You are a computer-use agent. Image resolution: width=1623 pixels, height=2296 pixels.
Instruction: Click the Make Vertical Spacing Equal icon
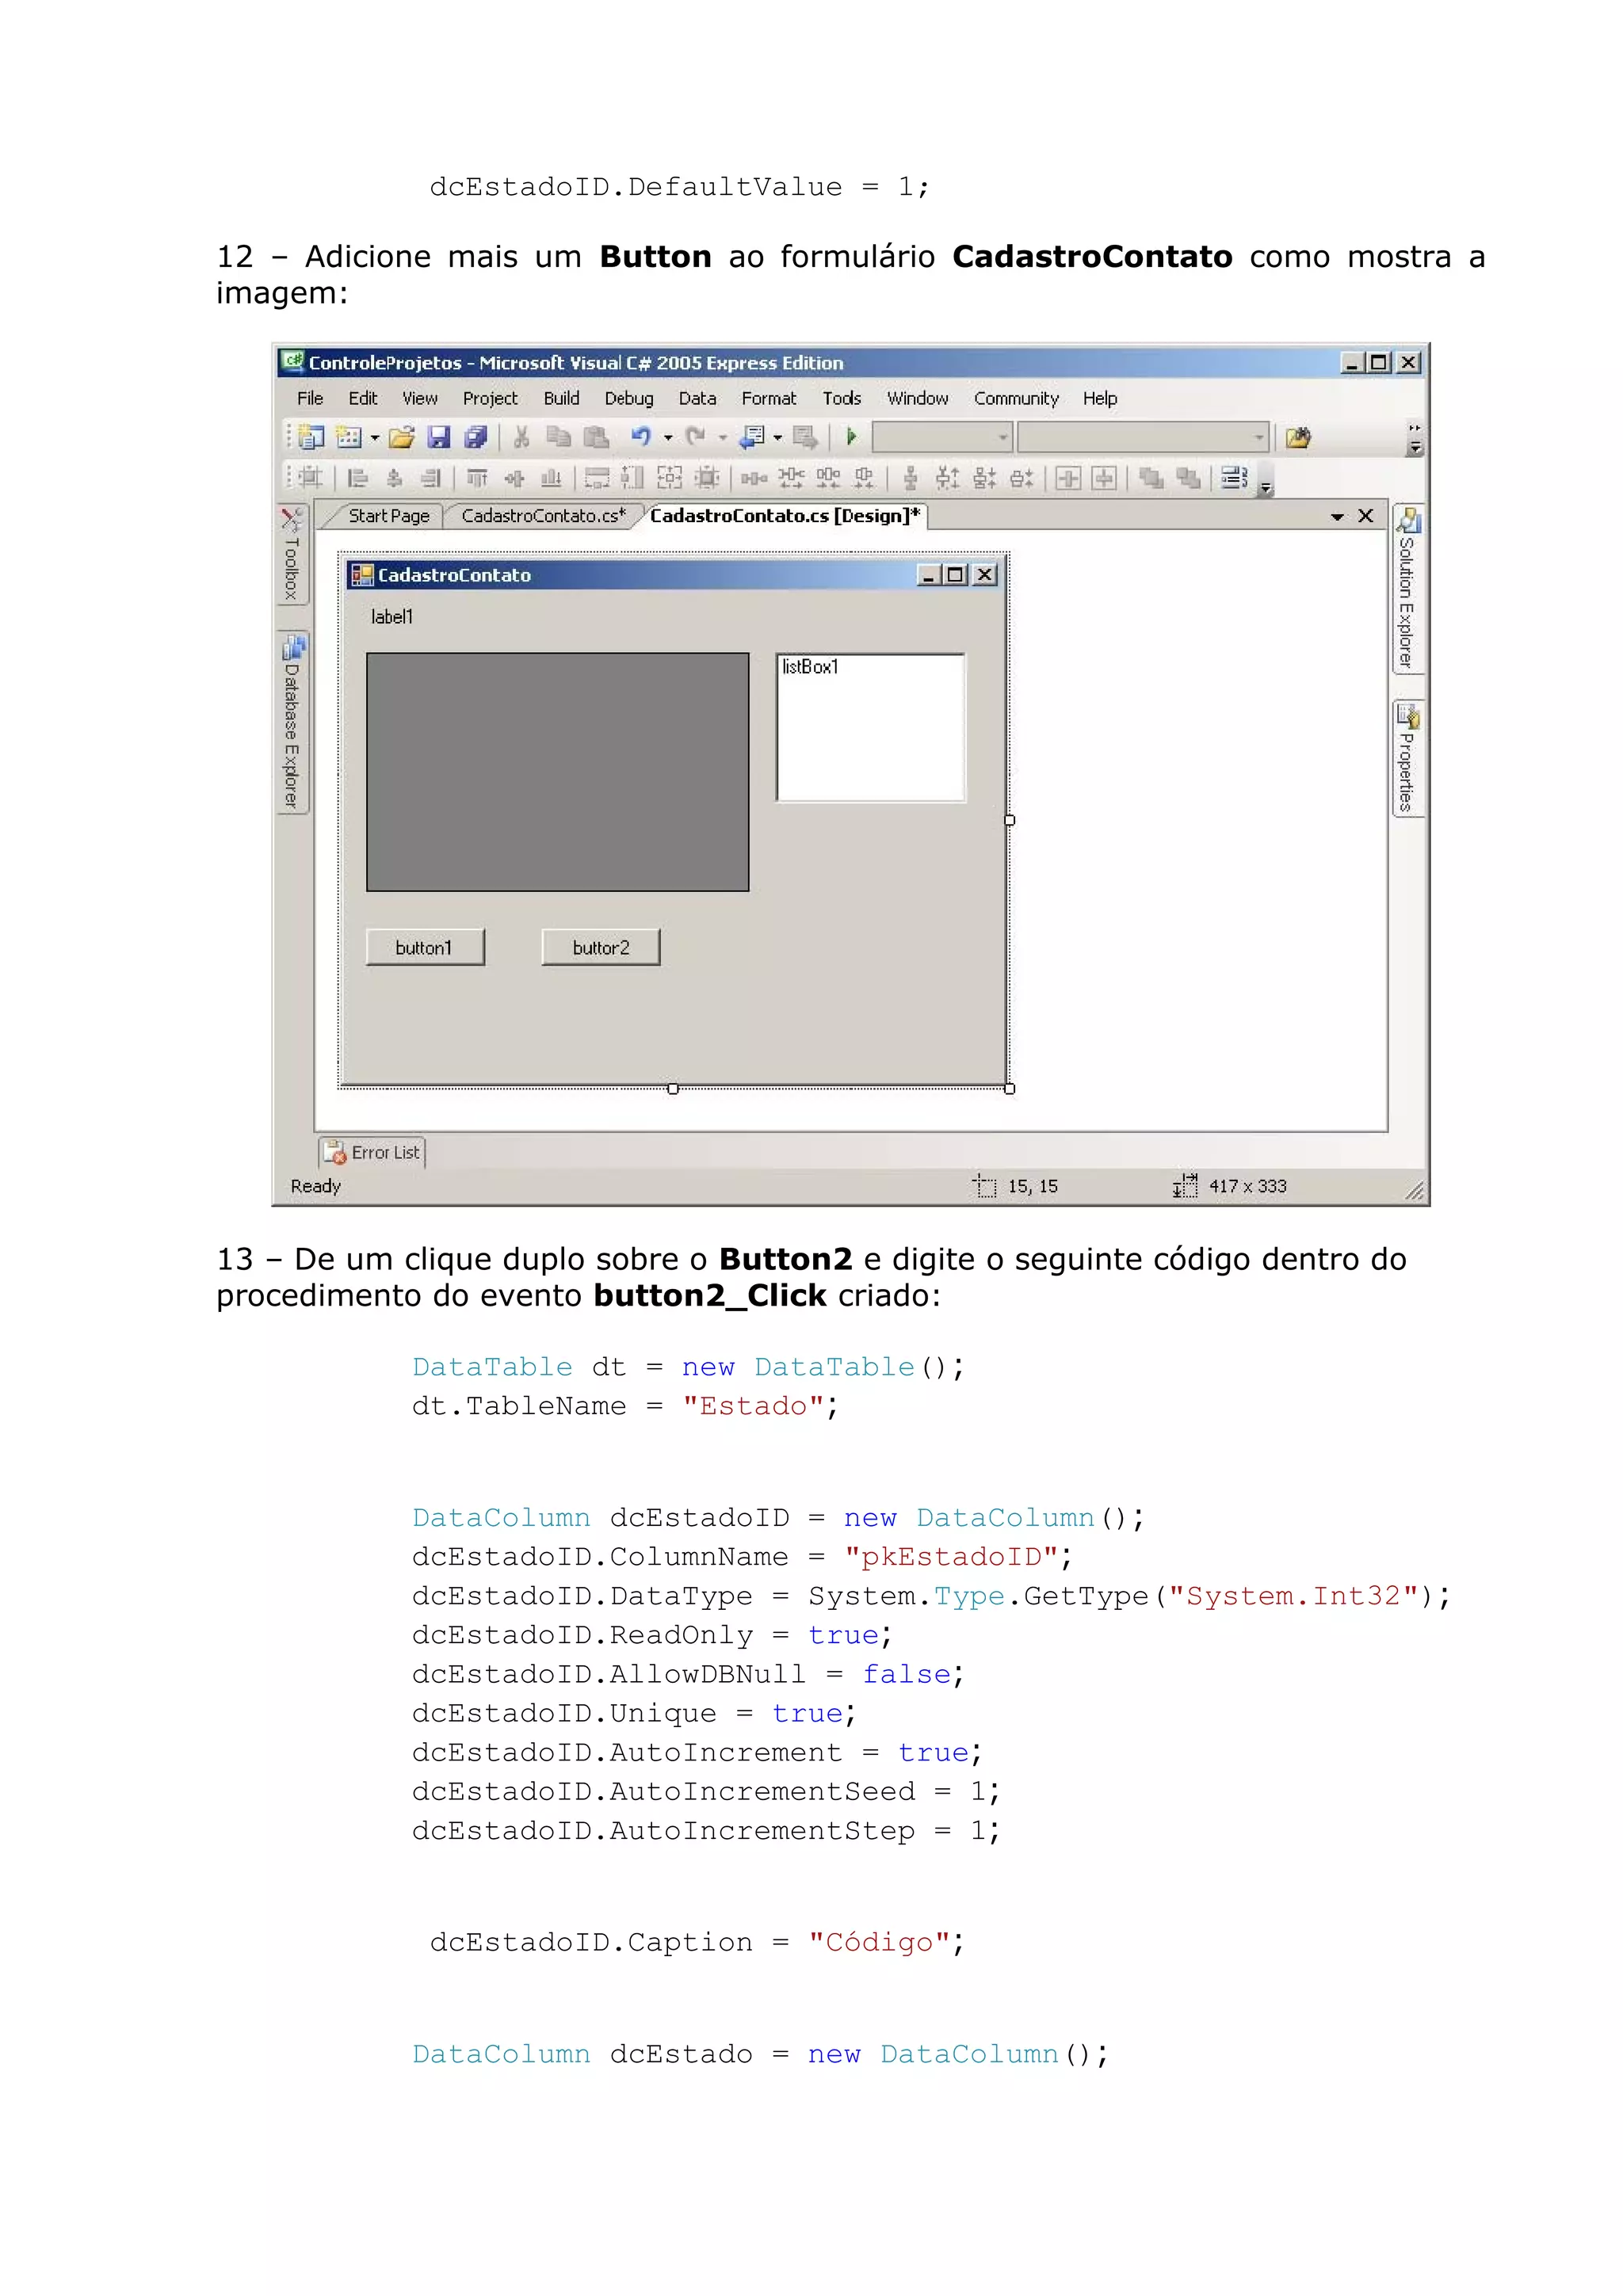tap(910, 478)
